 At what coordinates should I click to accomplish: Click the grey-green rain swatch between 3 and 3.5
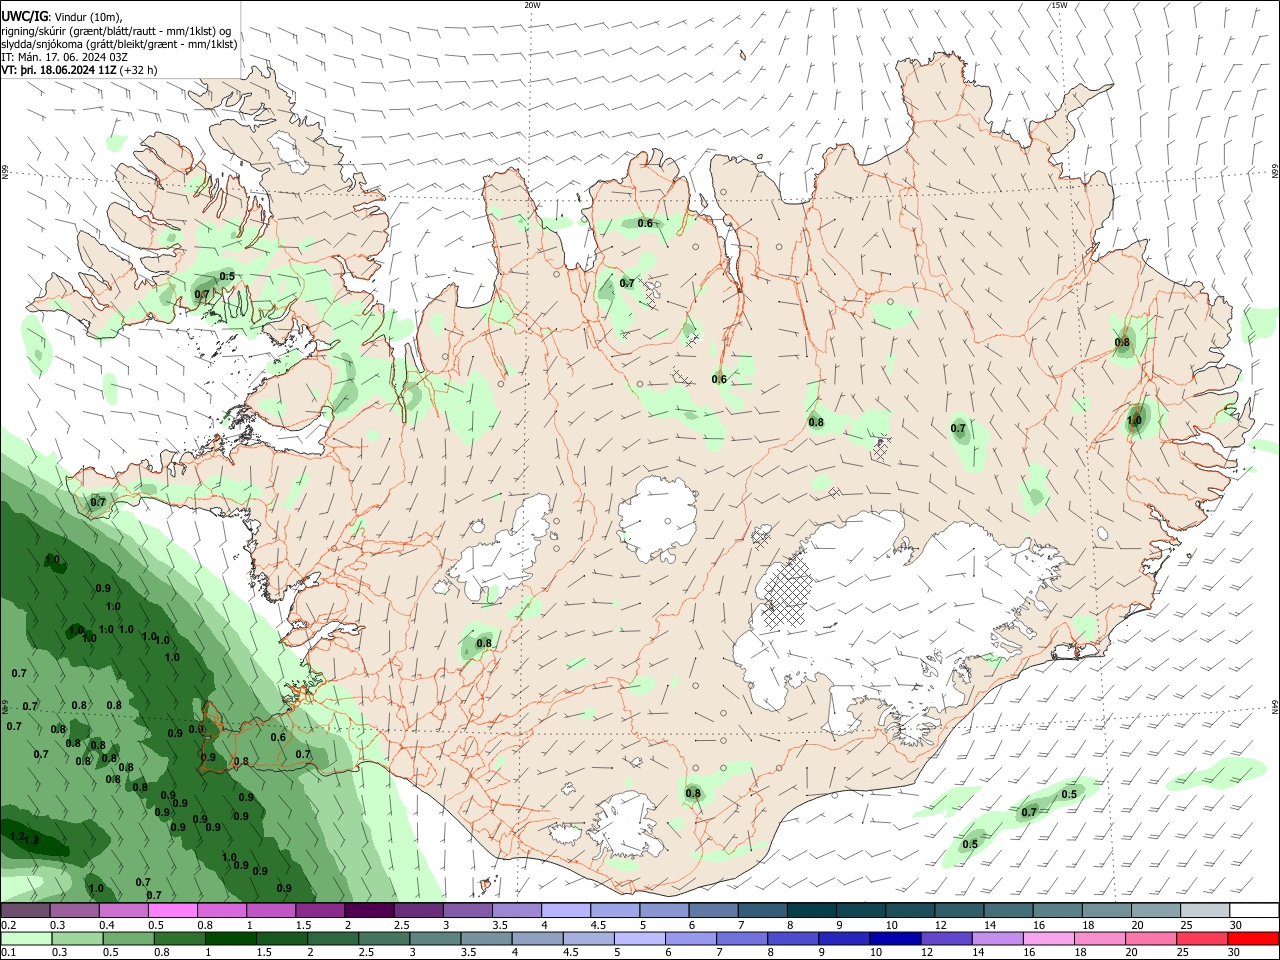(433, 938)
